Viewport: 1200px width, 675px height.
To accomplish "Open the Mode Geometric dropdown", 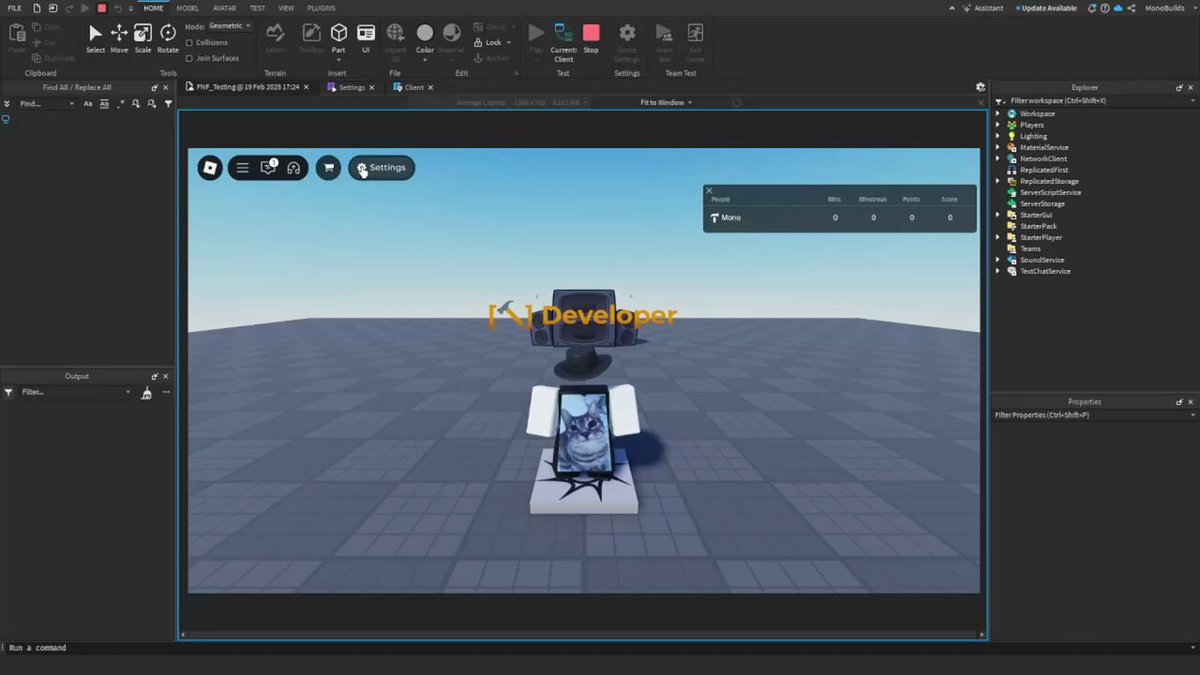I will point(230,26).
